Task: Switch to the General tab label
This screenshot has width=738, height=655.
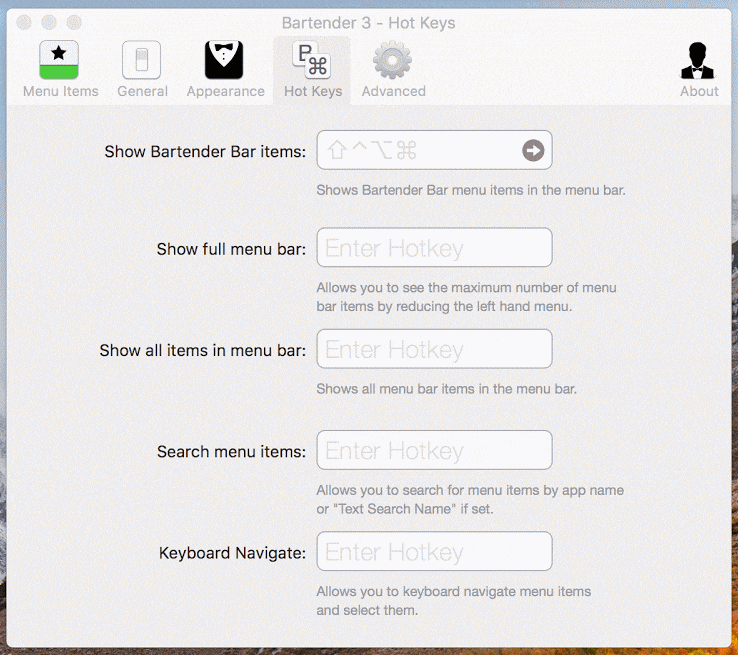Action: [x=143, y=91]
